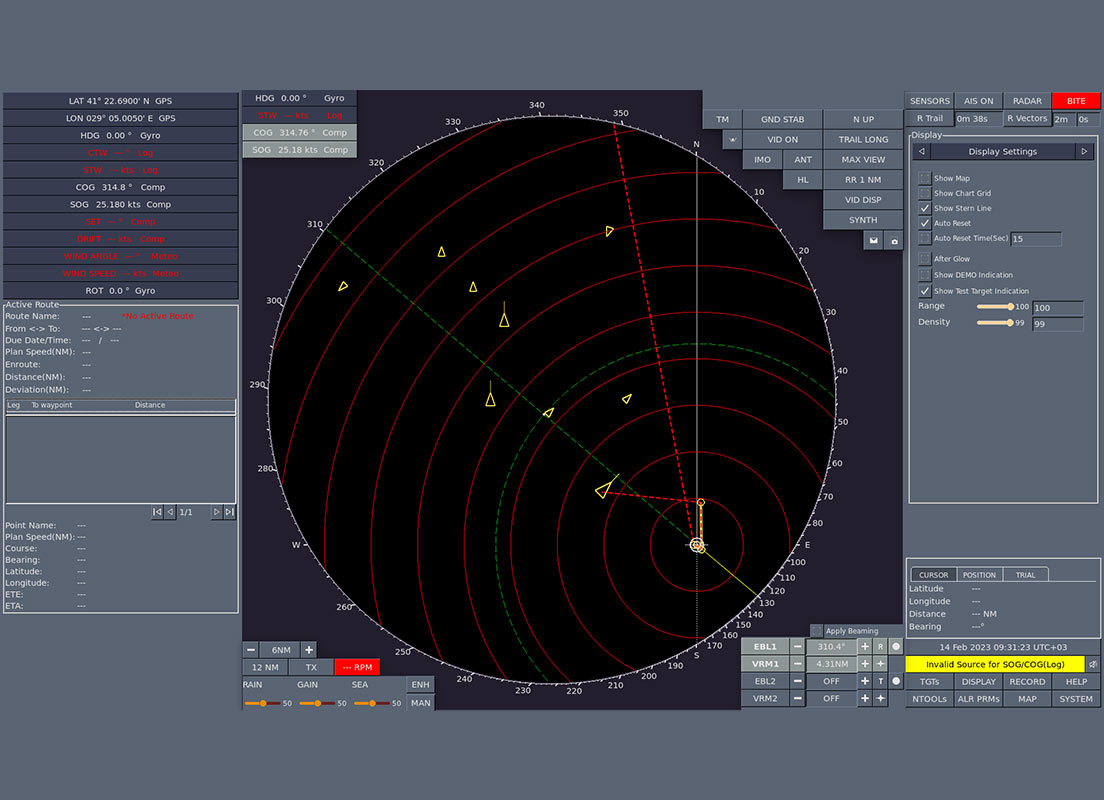The width and height of the screenshot is (1104, 800).
Task: Open the ALR PRMs menu
Action: 979,699
